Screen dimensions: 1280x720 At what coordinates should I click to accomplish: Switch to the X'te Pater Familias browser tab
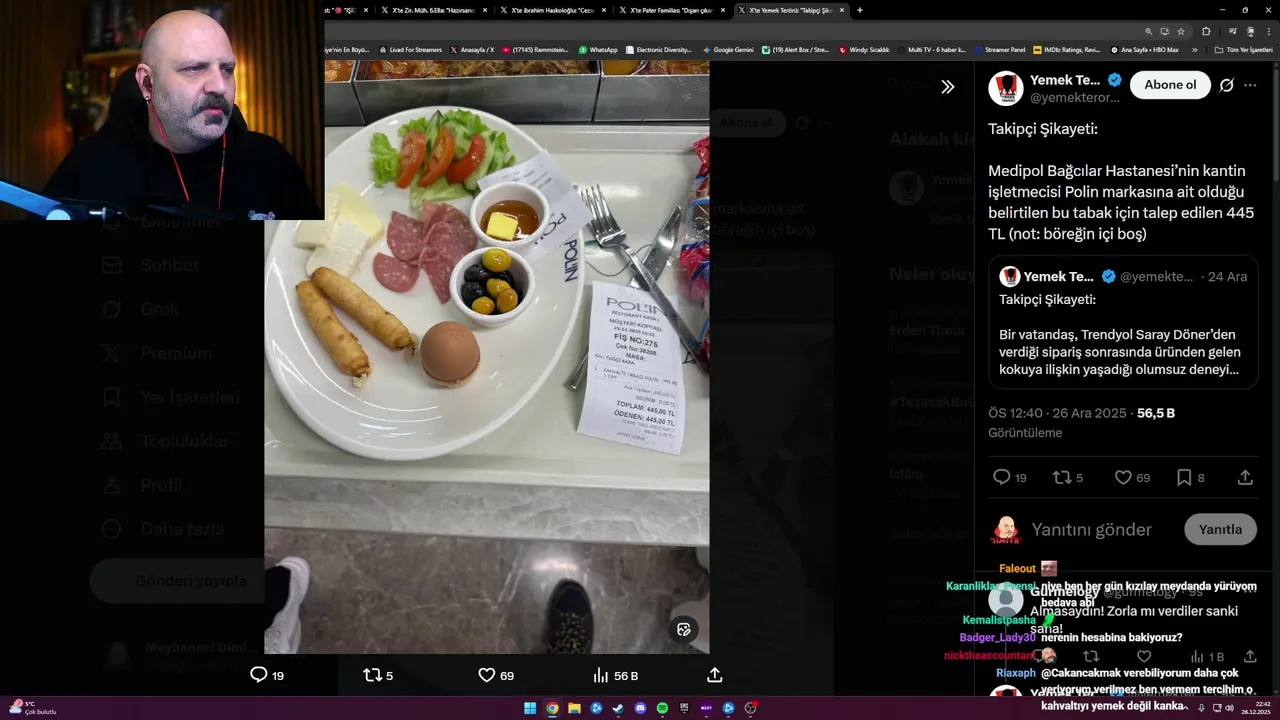tap(671, 10)
